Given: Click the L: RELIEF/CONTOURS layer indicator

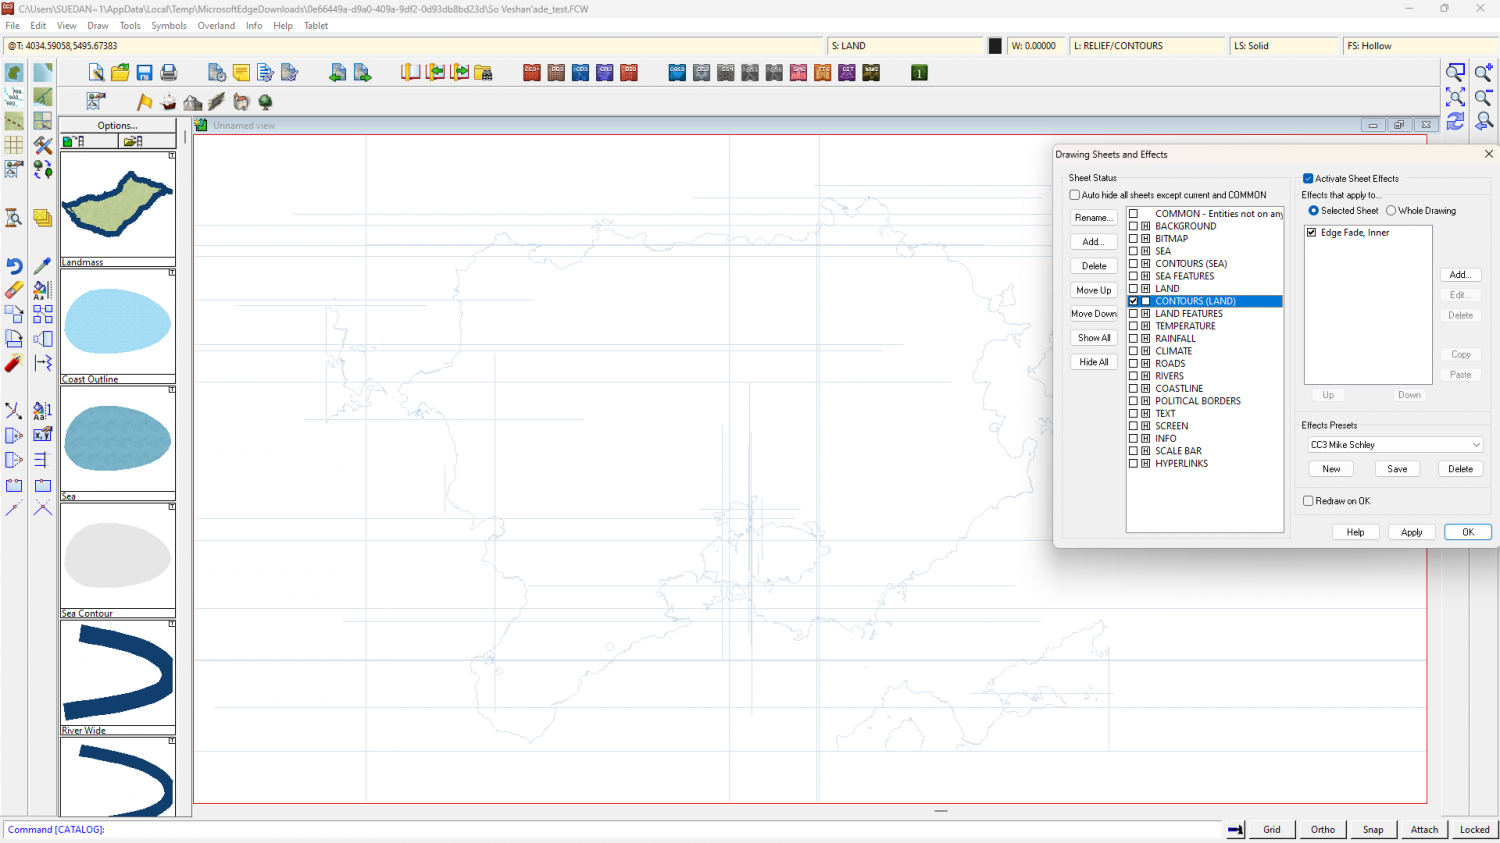Looking at the screenshot, I should tap(1148, 46).
